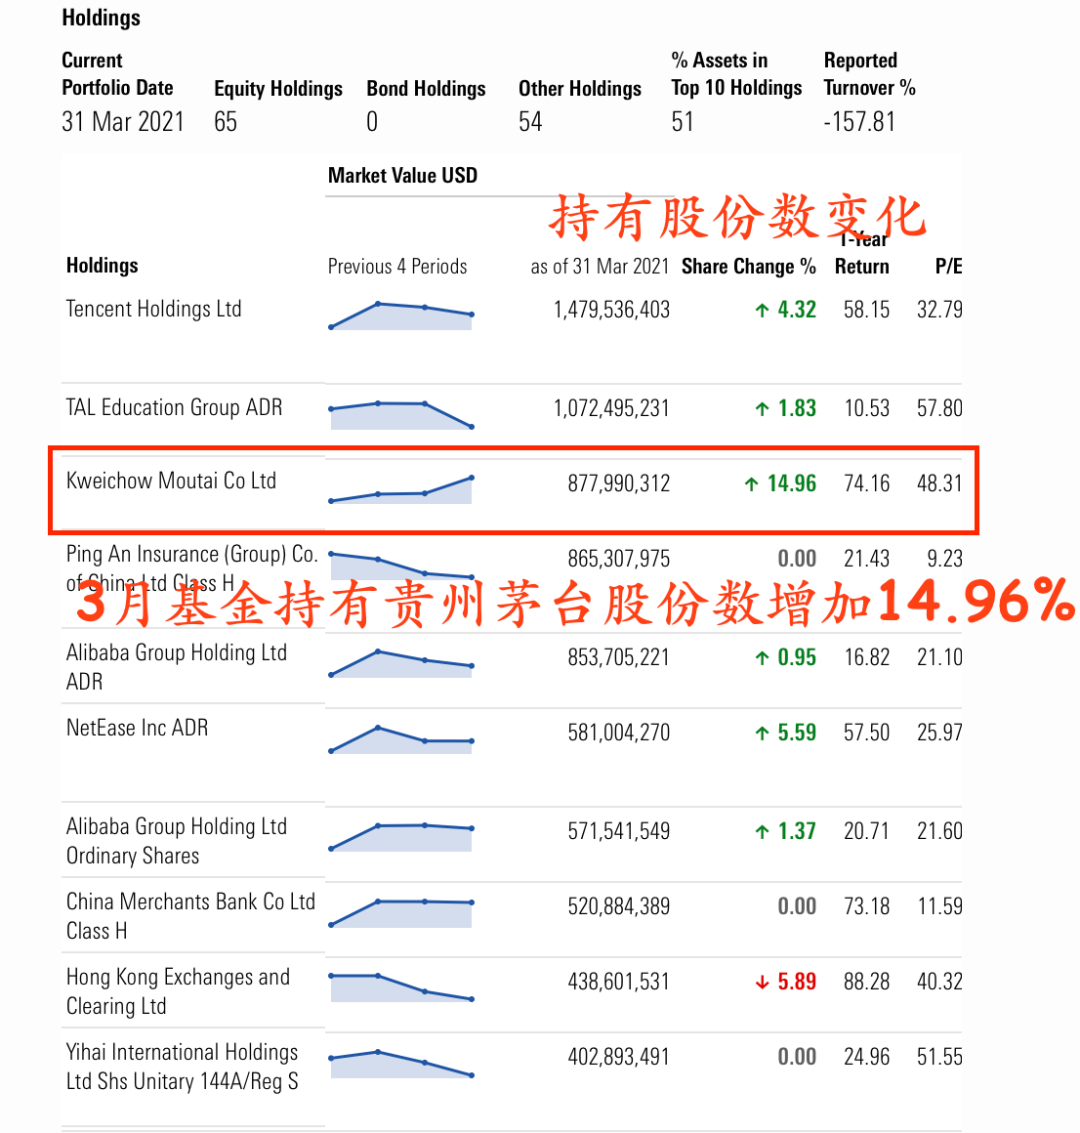Click the 'as of 31 Mar 2021' header
Image resolution: width=1080 pixels, height=1133 pixels.
coord(600,267)
